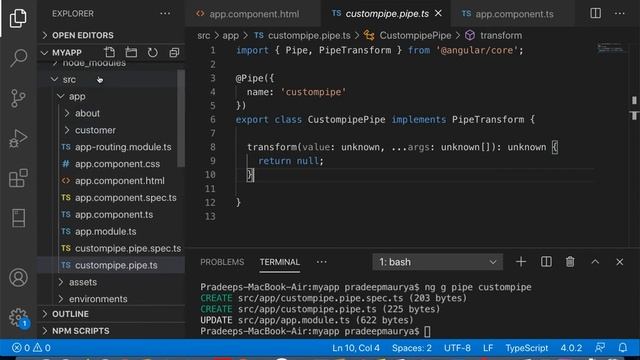Click the src breadcrumb
Viewport: 640px width, 360px height.
click(x=204, y=36)
